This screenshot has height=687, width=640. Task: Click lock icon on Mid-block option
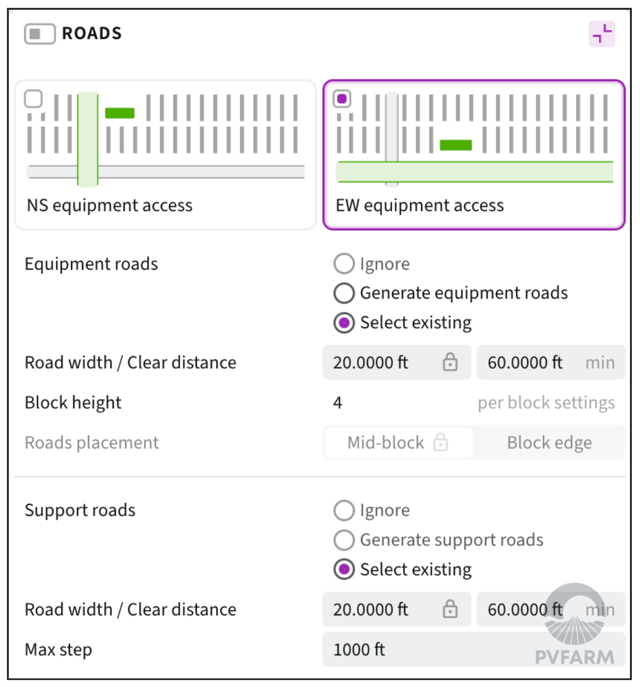(440, 443)
